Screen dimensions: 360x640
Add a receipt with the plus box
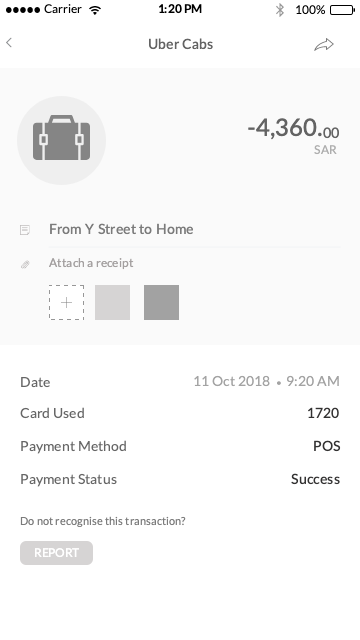click(67, 302)
